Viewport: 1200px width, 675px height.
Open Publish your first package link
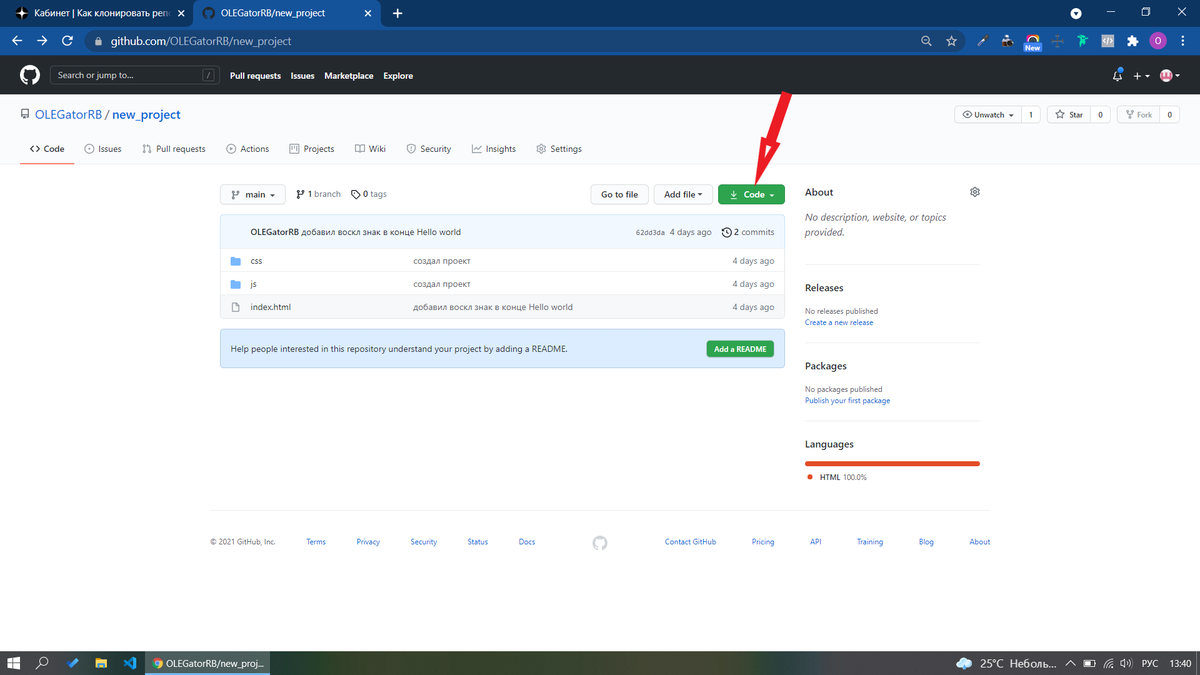(847, 401)
